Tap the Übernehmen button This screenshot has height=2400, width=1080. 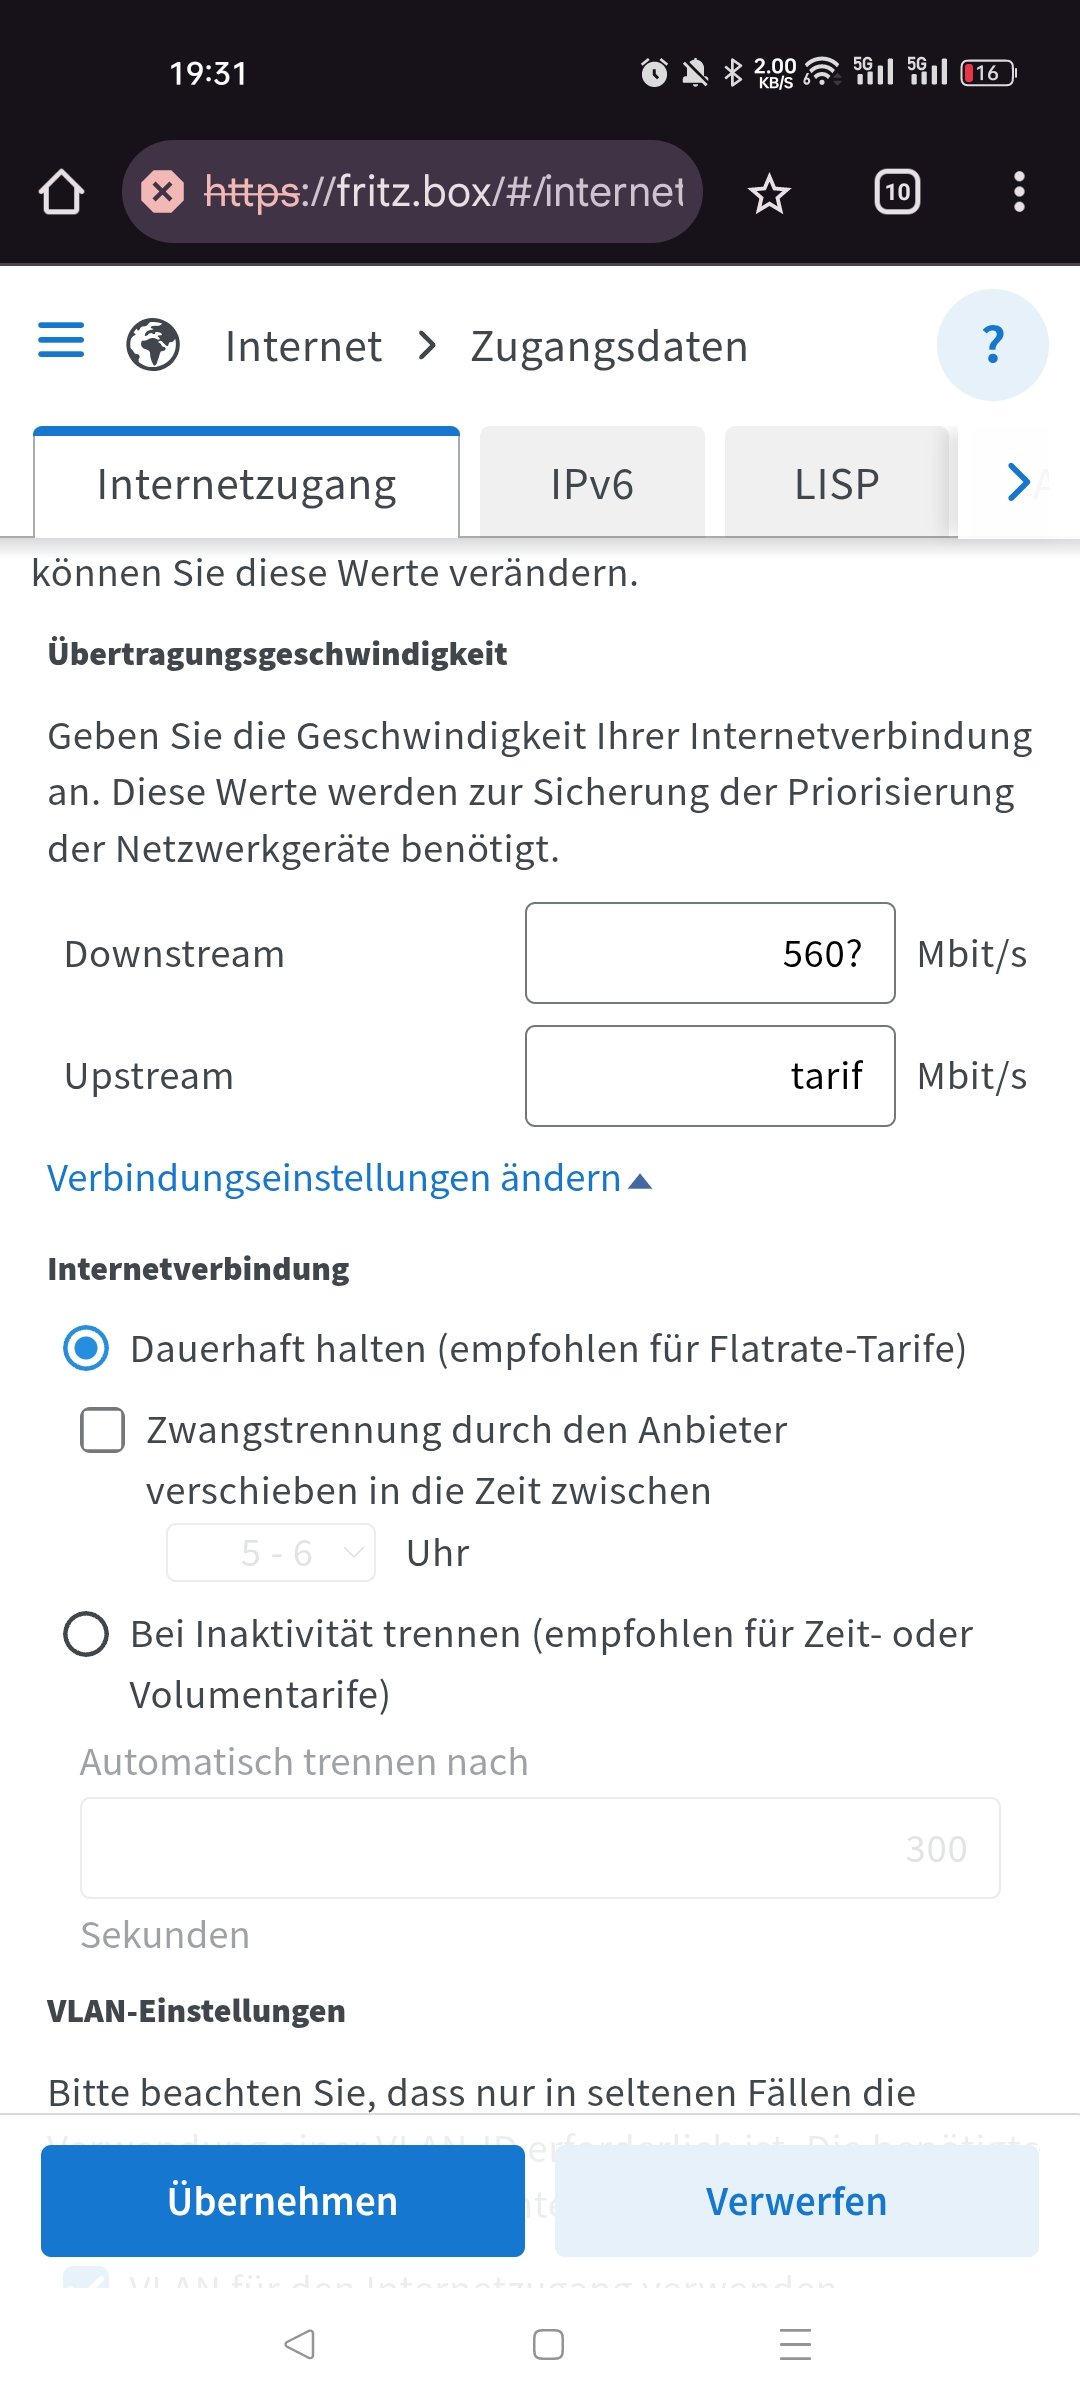283,2201
